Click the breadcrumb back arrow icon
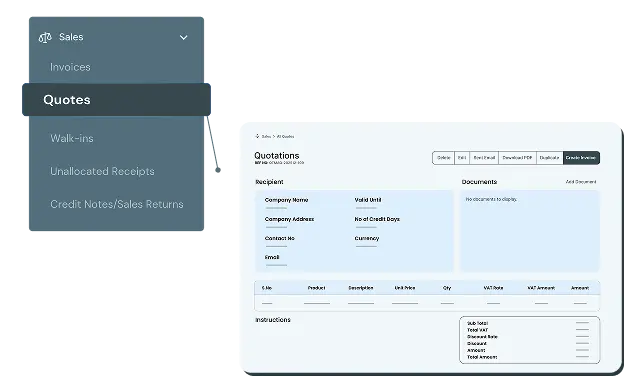Image resolution: width=624 pixels, height=376 pixels. tap(257, 136)
